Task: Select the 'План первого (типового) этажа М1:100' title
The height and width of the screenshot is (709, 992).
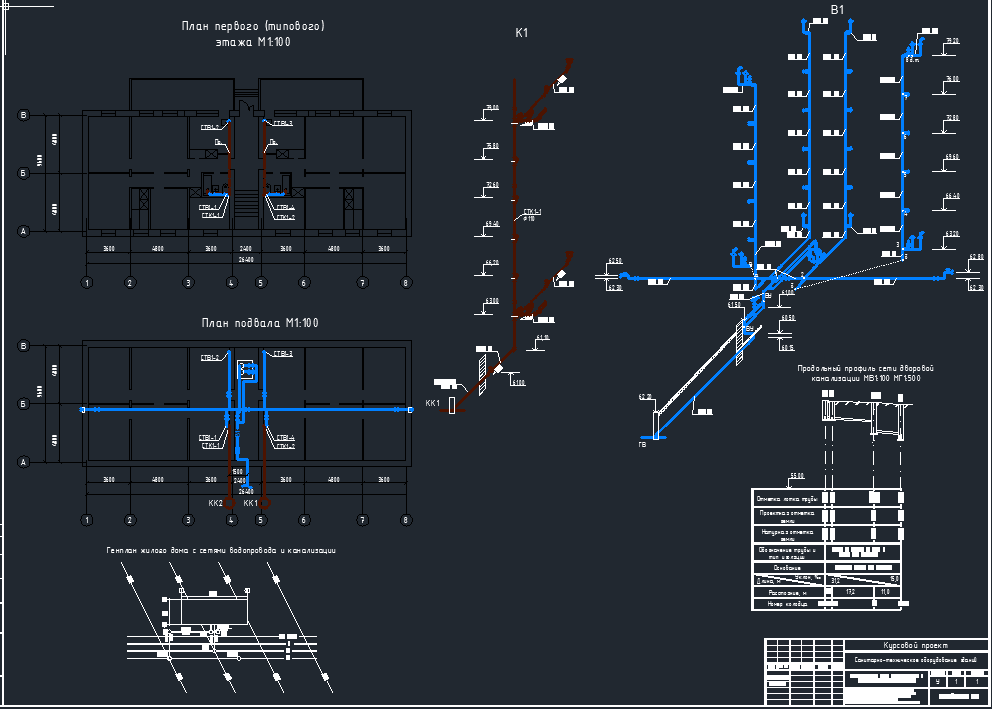Action: (253, 34)
